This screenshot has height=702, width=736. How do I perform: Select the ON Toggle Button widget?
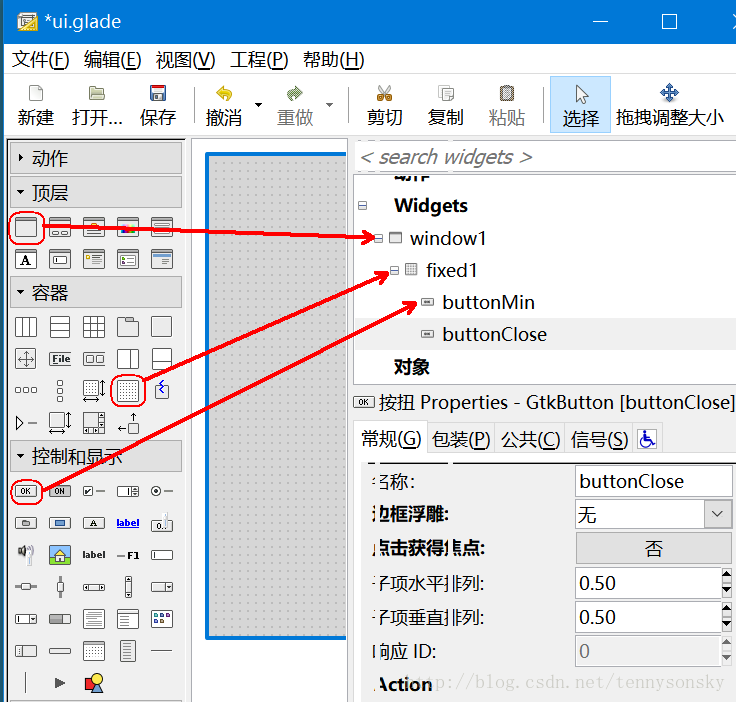click(x=60, y=491)
